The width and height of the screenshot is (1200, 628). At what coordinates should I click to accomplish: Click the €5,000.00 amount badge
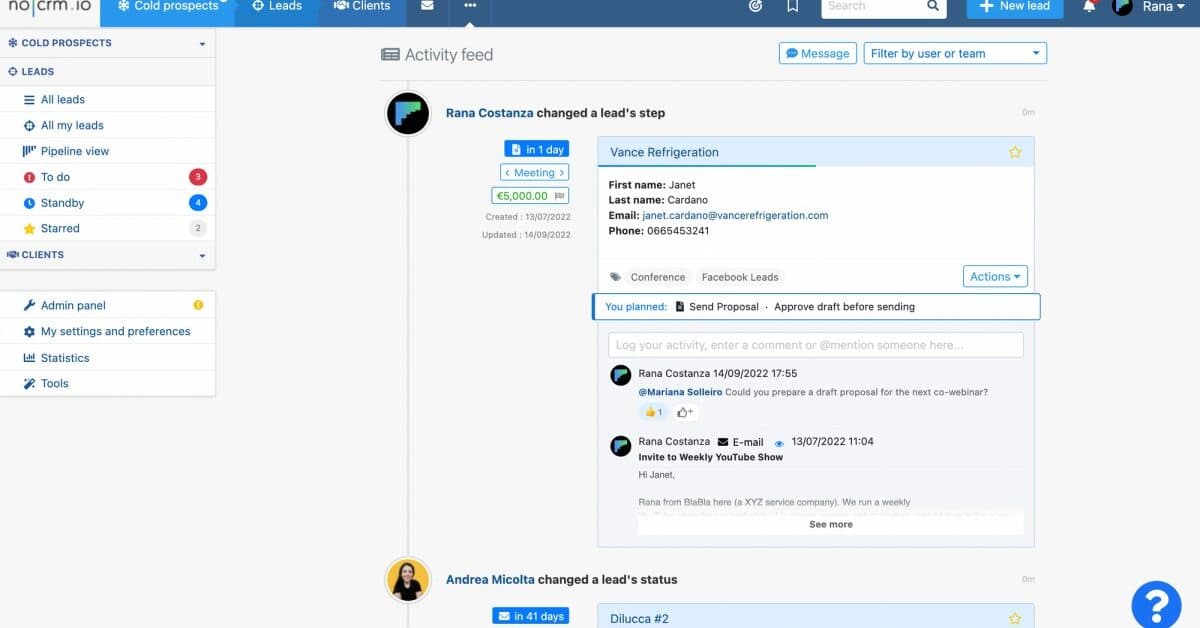point(530,196)
